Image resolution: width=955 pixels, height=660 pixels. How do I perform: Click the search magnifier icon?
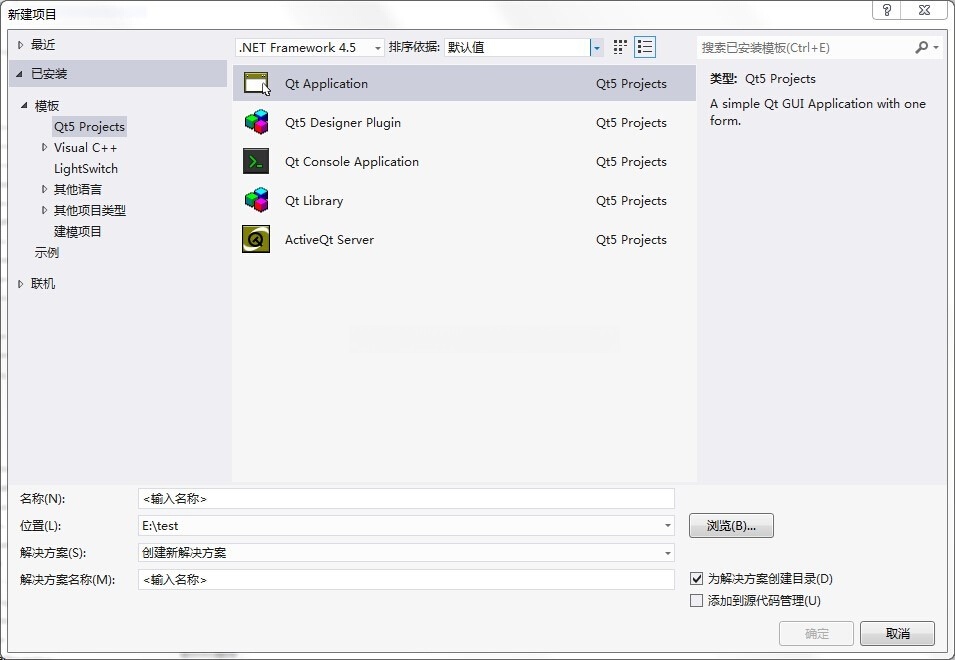[922, 47]
